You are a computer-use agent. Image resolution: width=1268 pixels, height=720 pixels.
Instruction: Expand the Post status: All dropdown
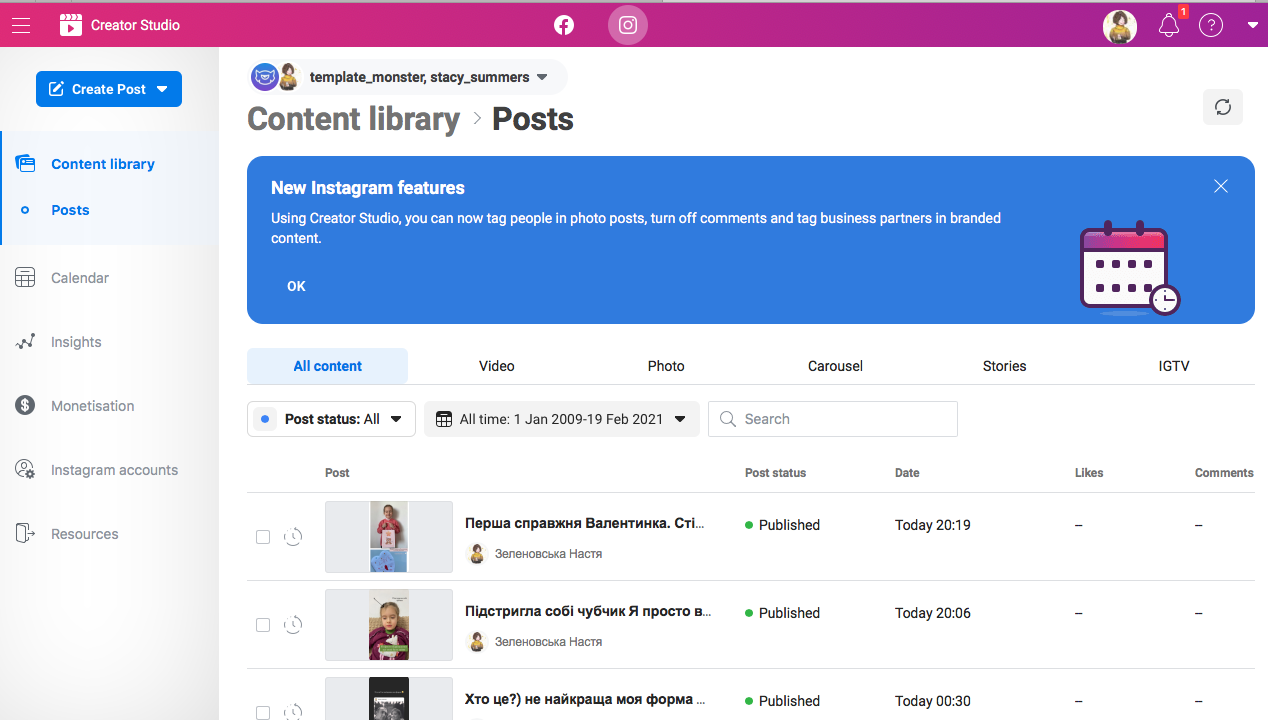331,419
